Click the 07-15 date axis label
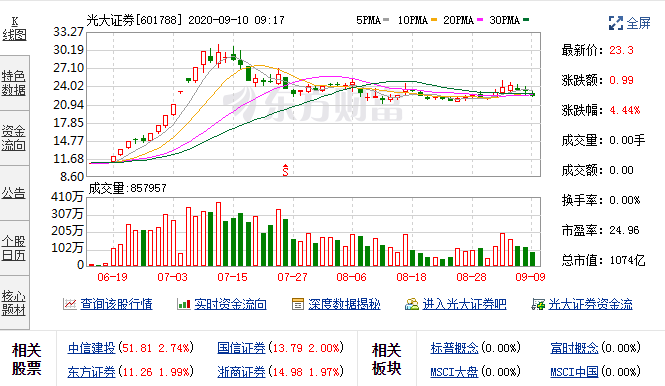This screenshot has height=386, width=665. coord(232,277)
